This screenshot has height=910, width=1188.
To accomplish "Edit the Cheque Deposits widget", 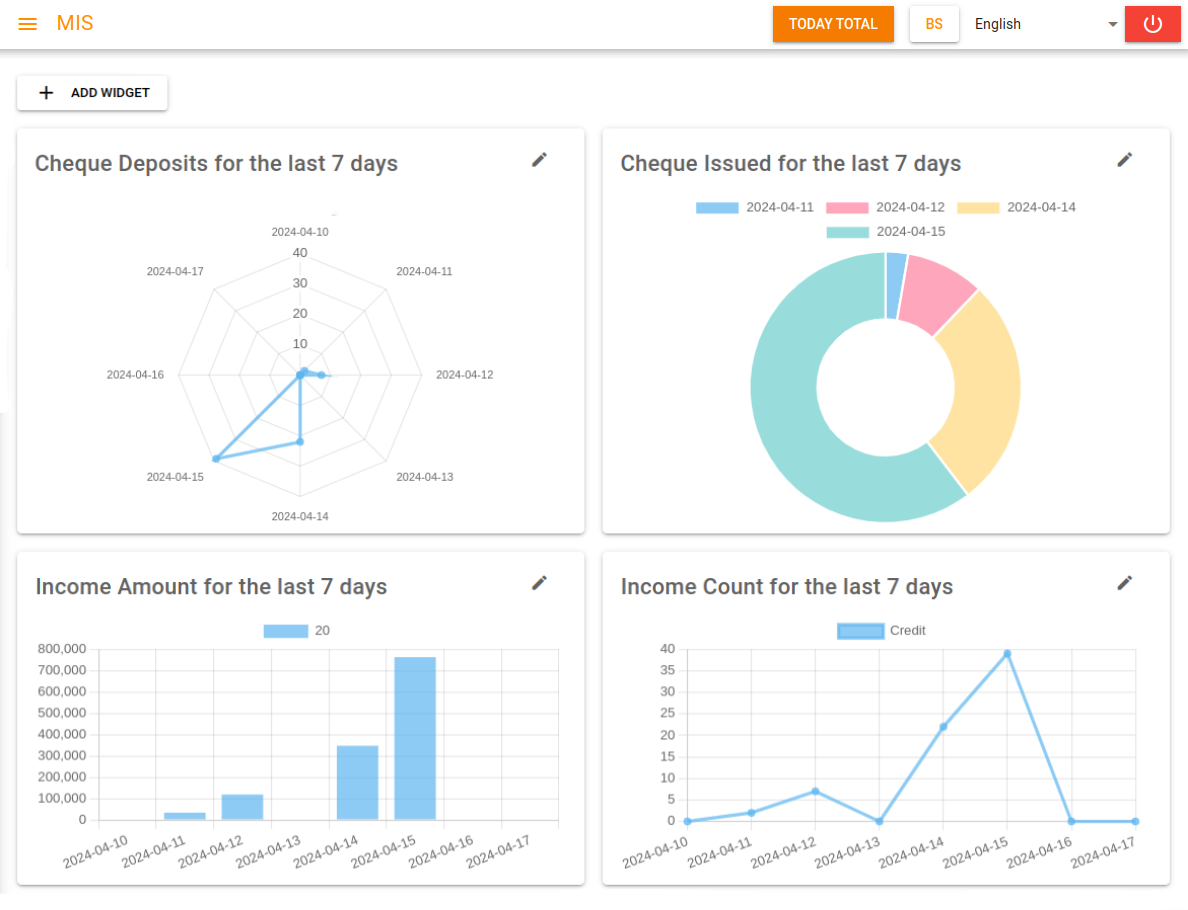I will tap(539, 160).
